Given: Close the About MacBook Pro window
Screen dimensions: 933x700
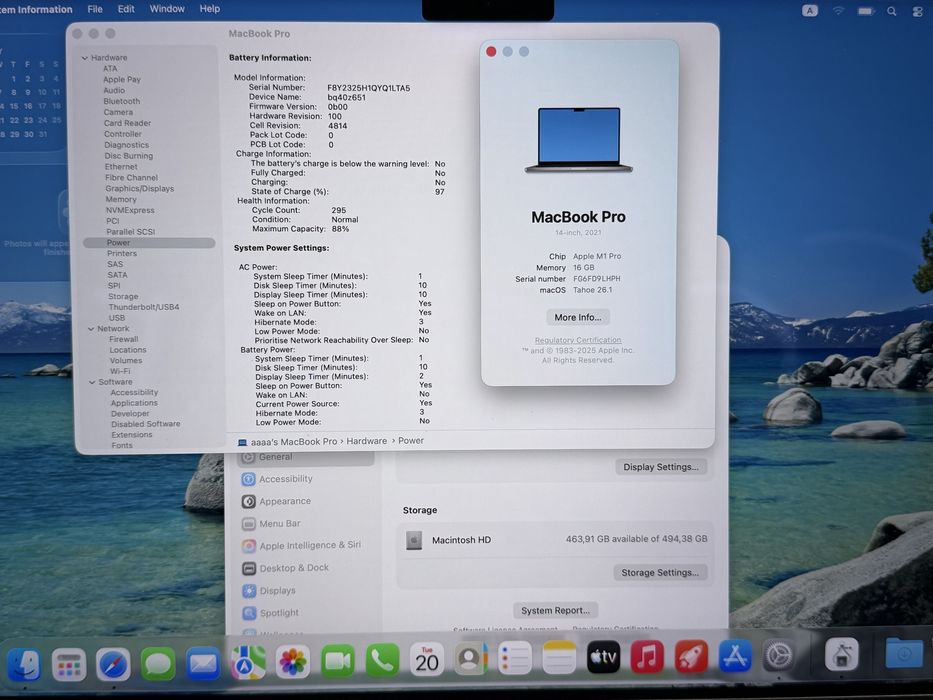Looking at the screenshot, I should [x=491, y=51].
